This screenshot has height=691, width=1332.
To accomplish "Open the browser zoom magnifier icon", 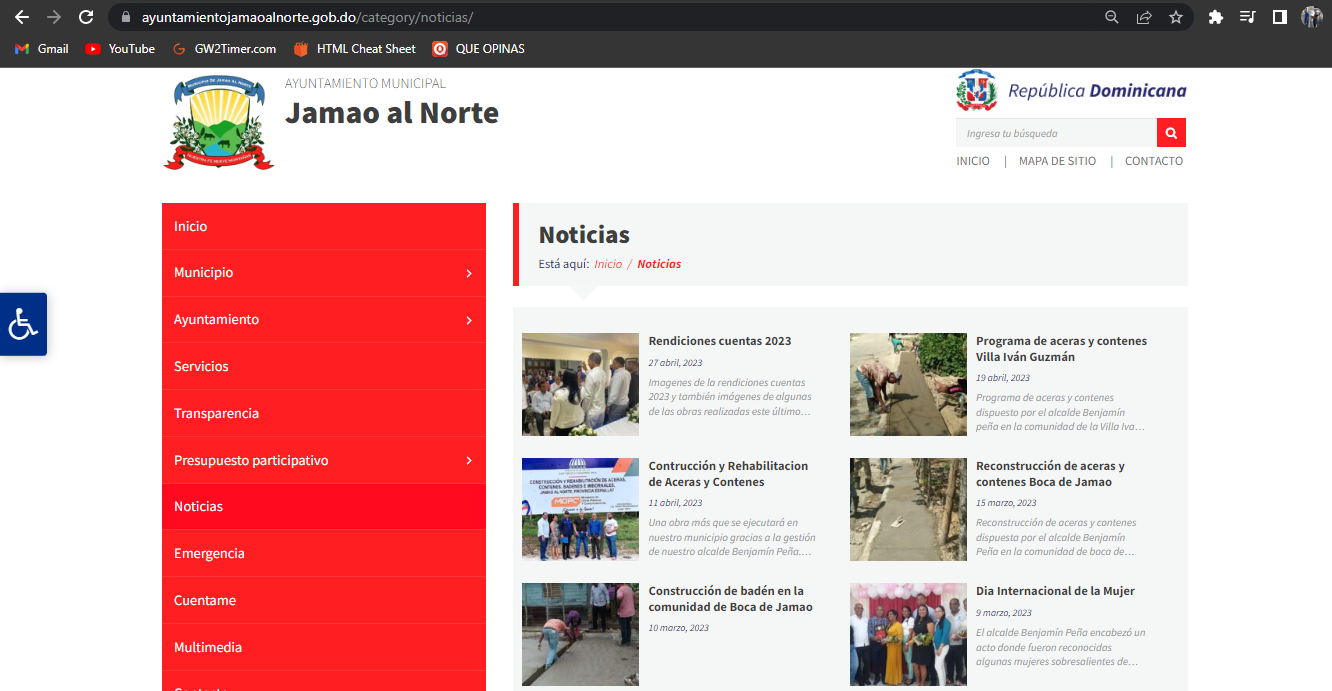I will point(1112,17).
